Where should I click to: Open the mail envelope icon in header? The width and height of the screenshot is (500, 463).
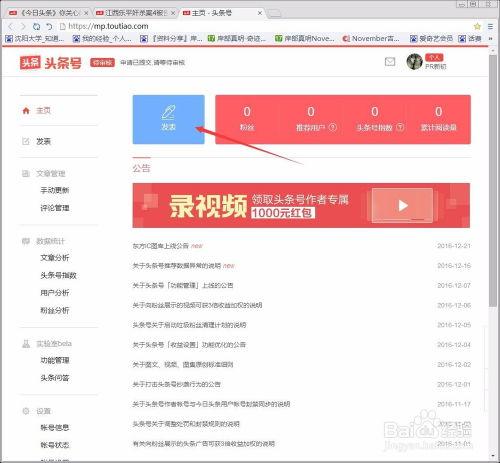[x=390, y=62]
